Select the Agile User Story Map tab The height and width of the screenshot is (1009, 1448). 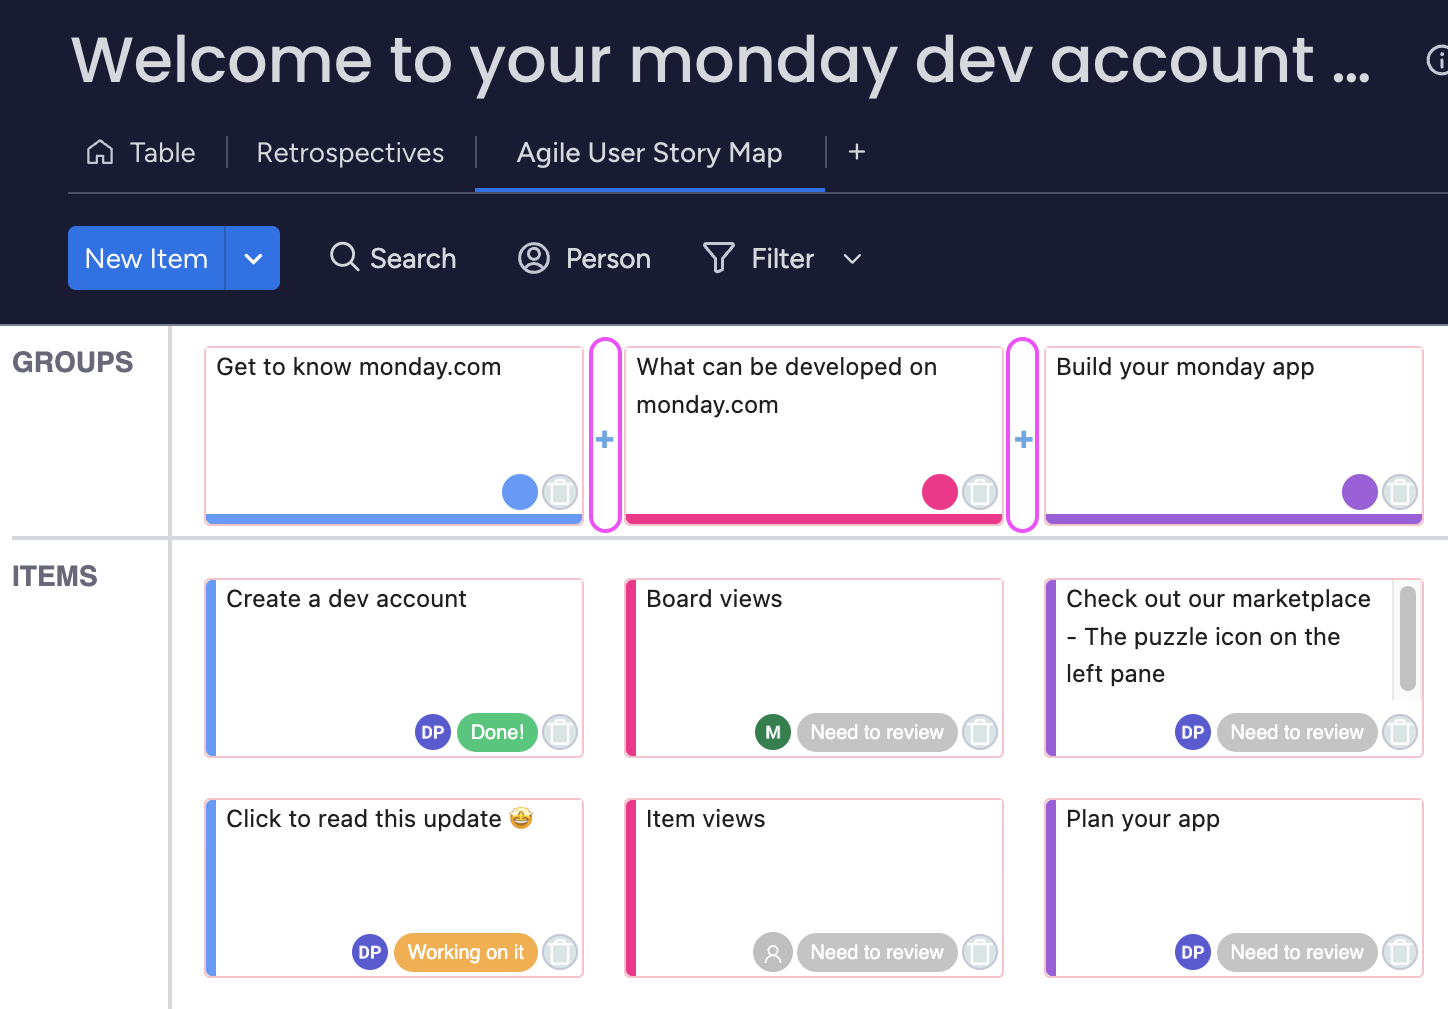click(649, 152)
